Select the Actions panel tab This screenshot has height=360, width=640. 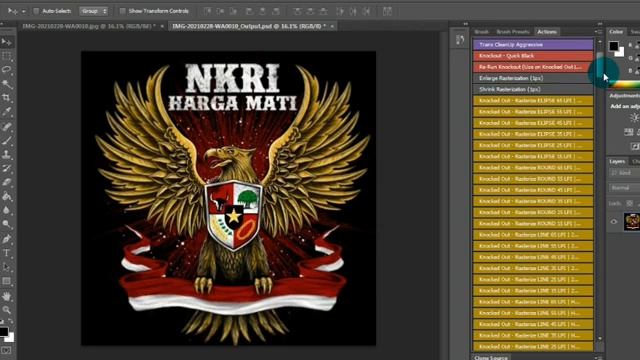click(x=547, y=31)
